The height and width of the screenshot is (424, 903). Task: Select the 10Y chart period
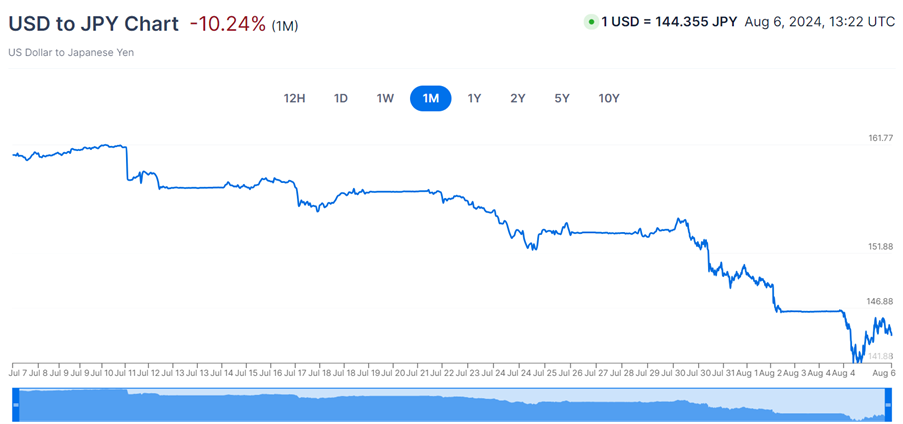[x=608, y=98]
